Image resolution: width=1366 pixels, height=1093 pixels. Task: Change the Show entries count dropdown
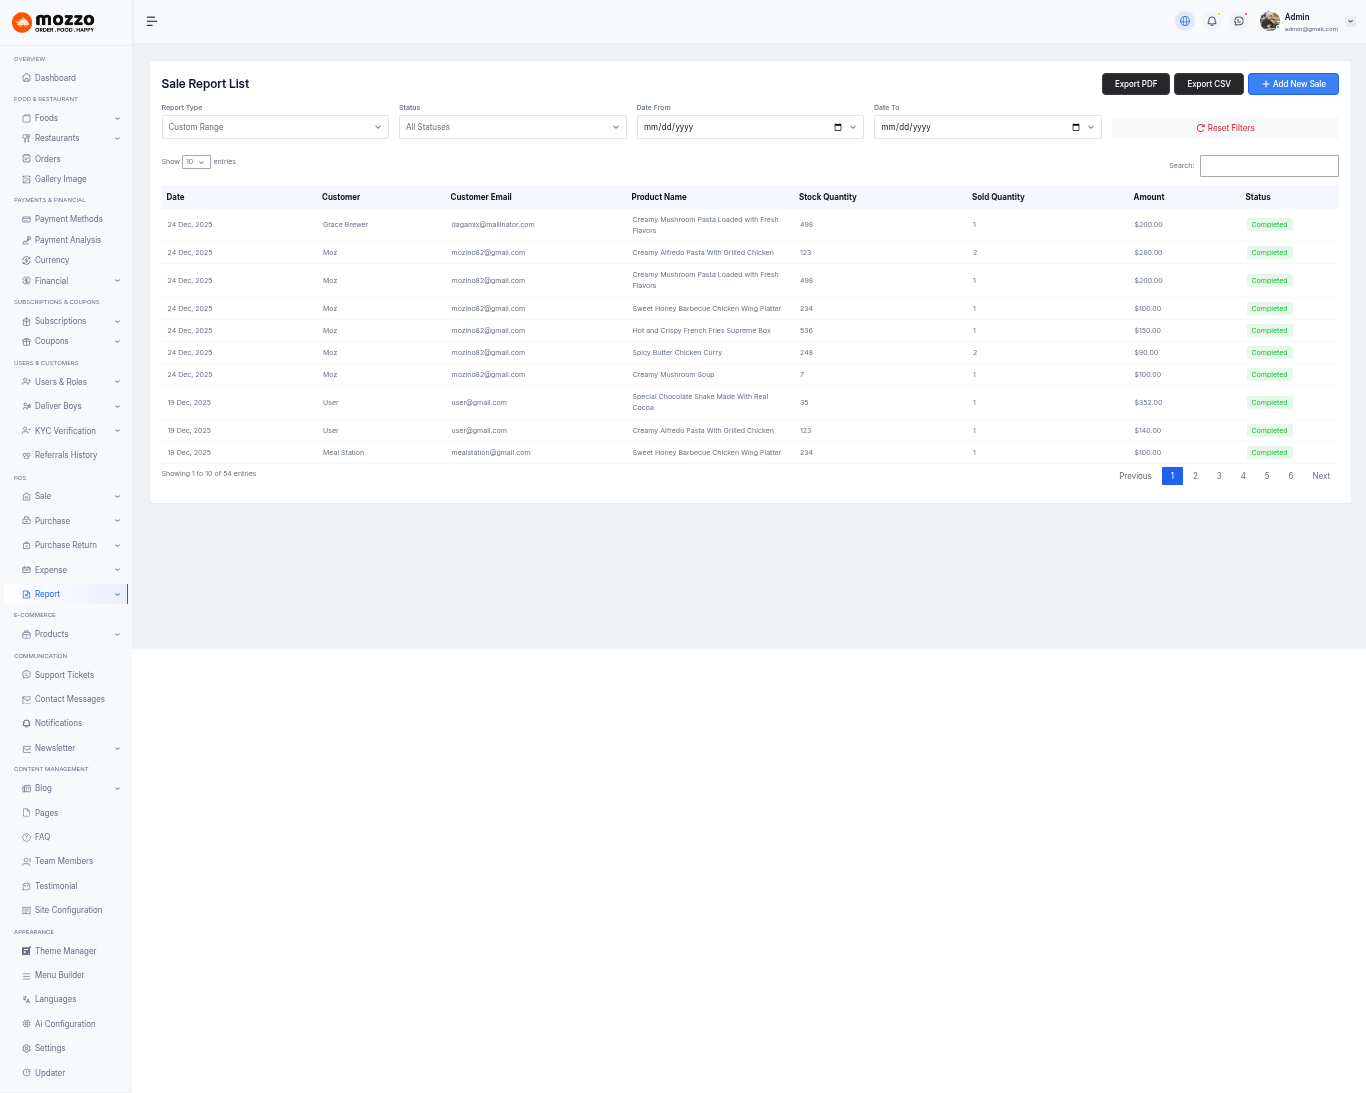tap(196, 162)
